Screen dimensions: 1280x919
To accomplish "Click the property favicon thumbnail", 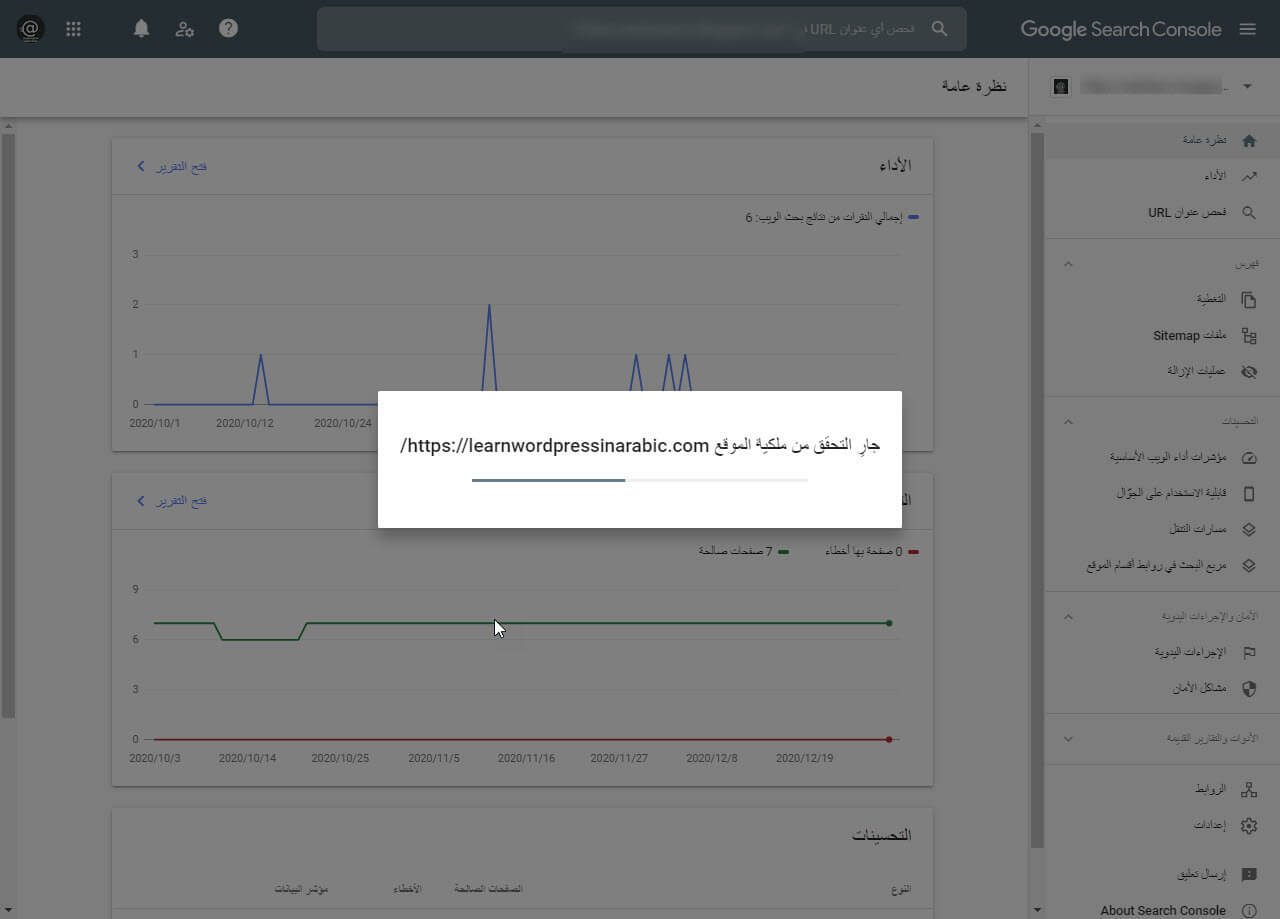I will (1061, 87).
